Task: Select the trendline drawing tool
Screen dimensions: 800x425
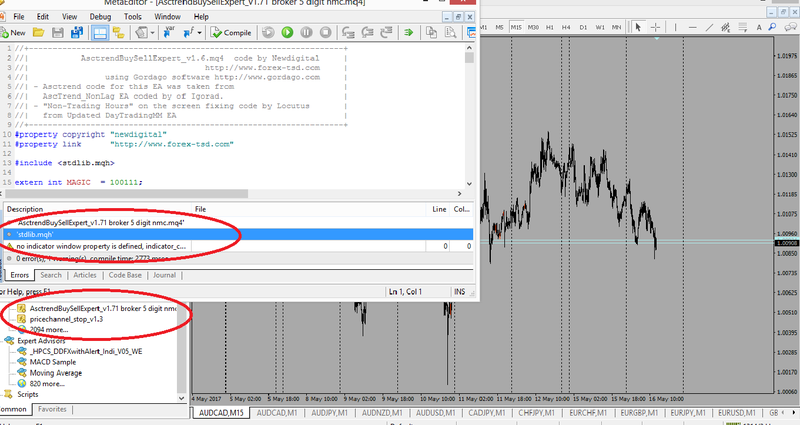Action: click(709, 27)
